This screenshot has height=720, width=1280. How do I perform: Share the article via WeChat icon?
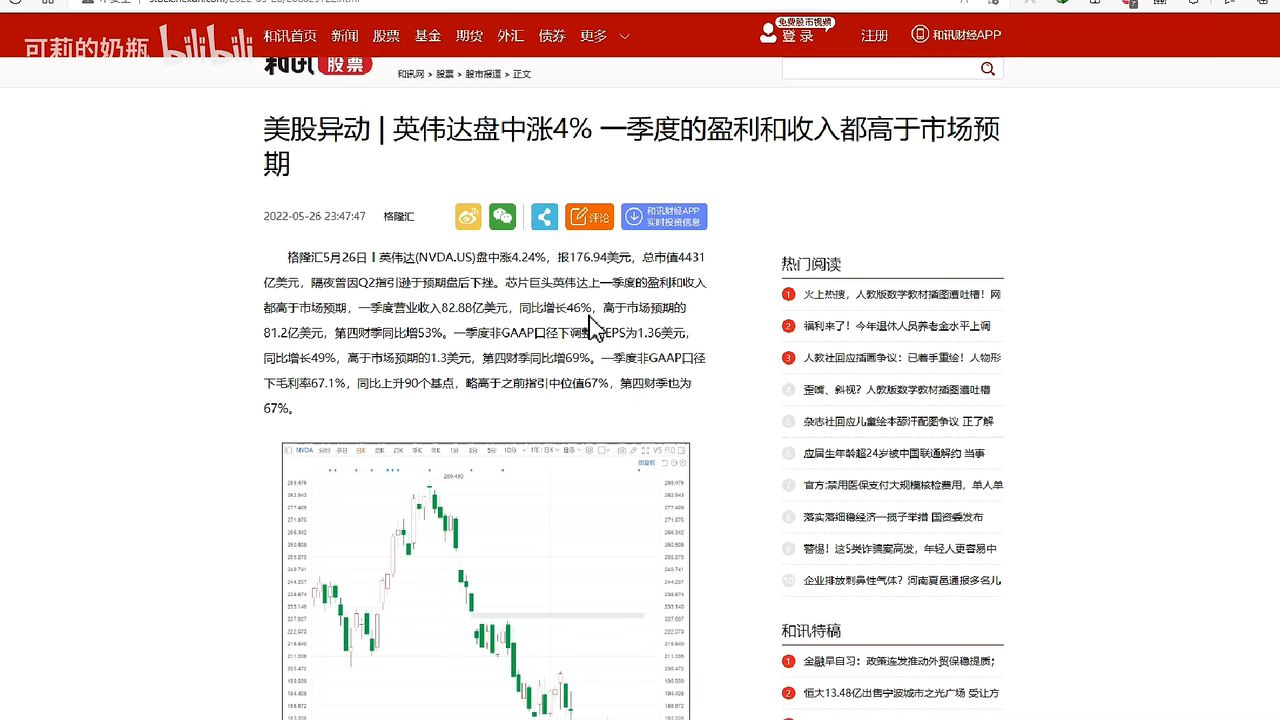click(503, 217)
